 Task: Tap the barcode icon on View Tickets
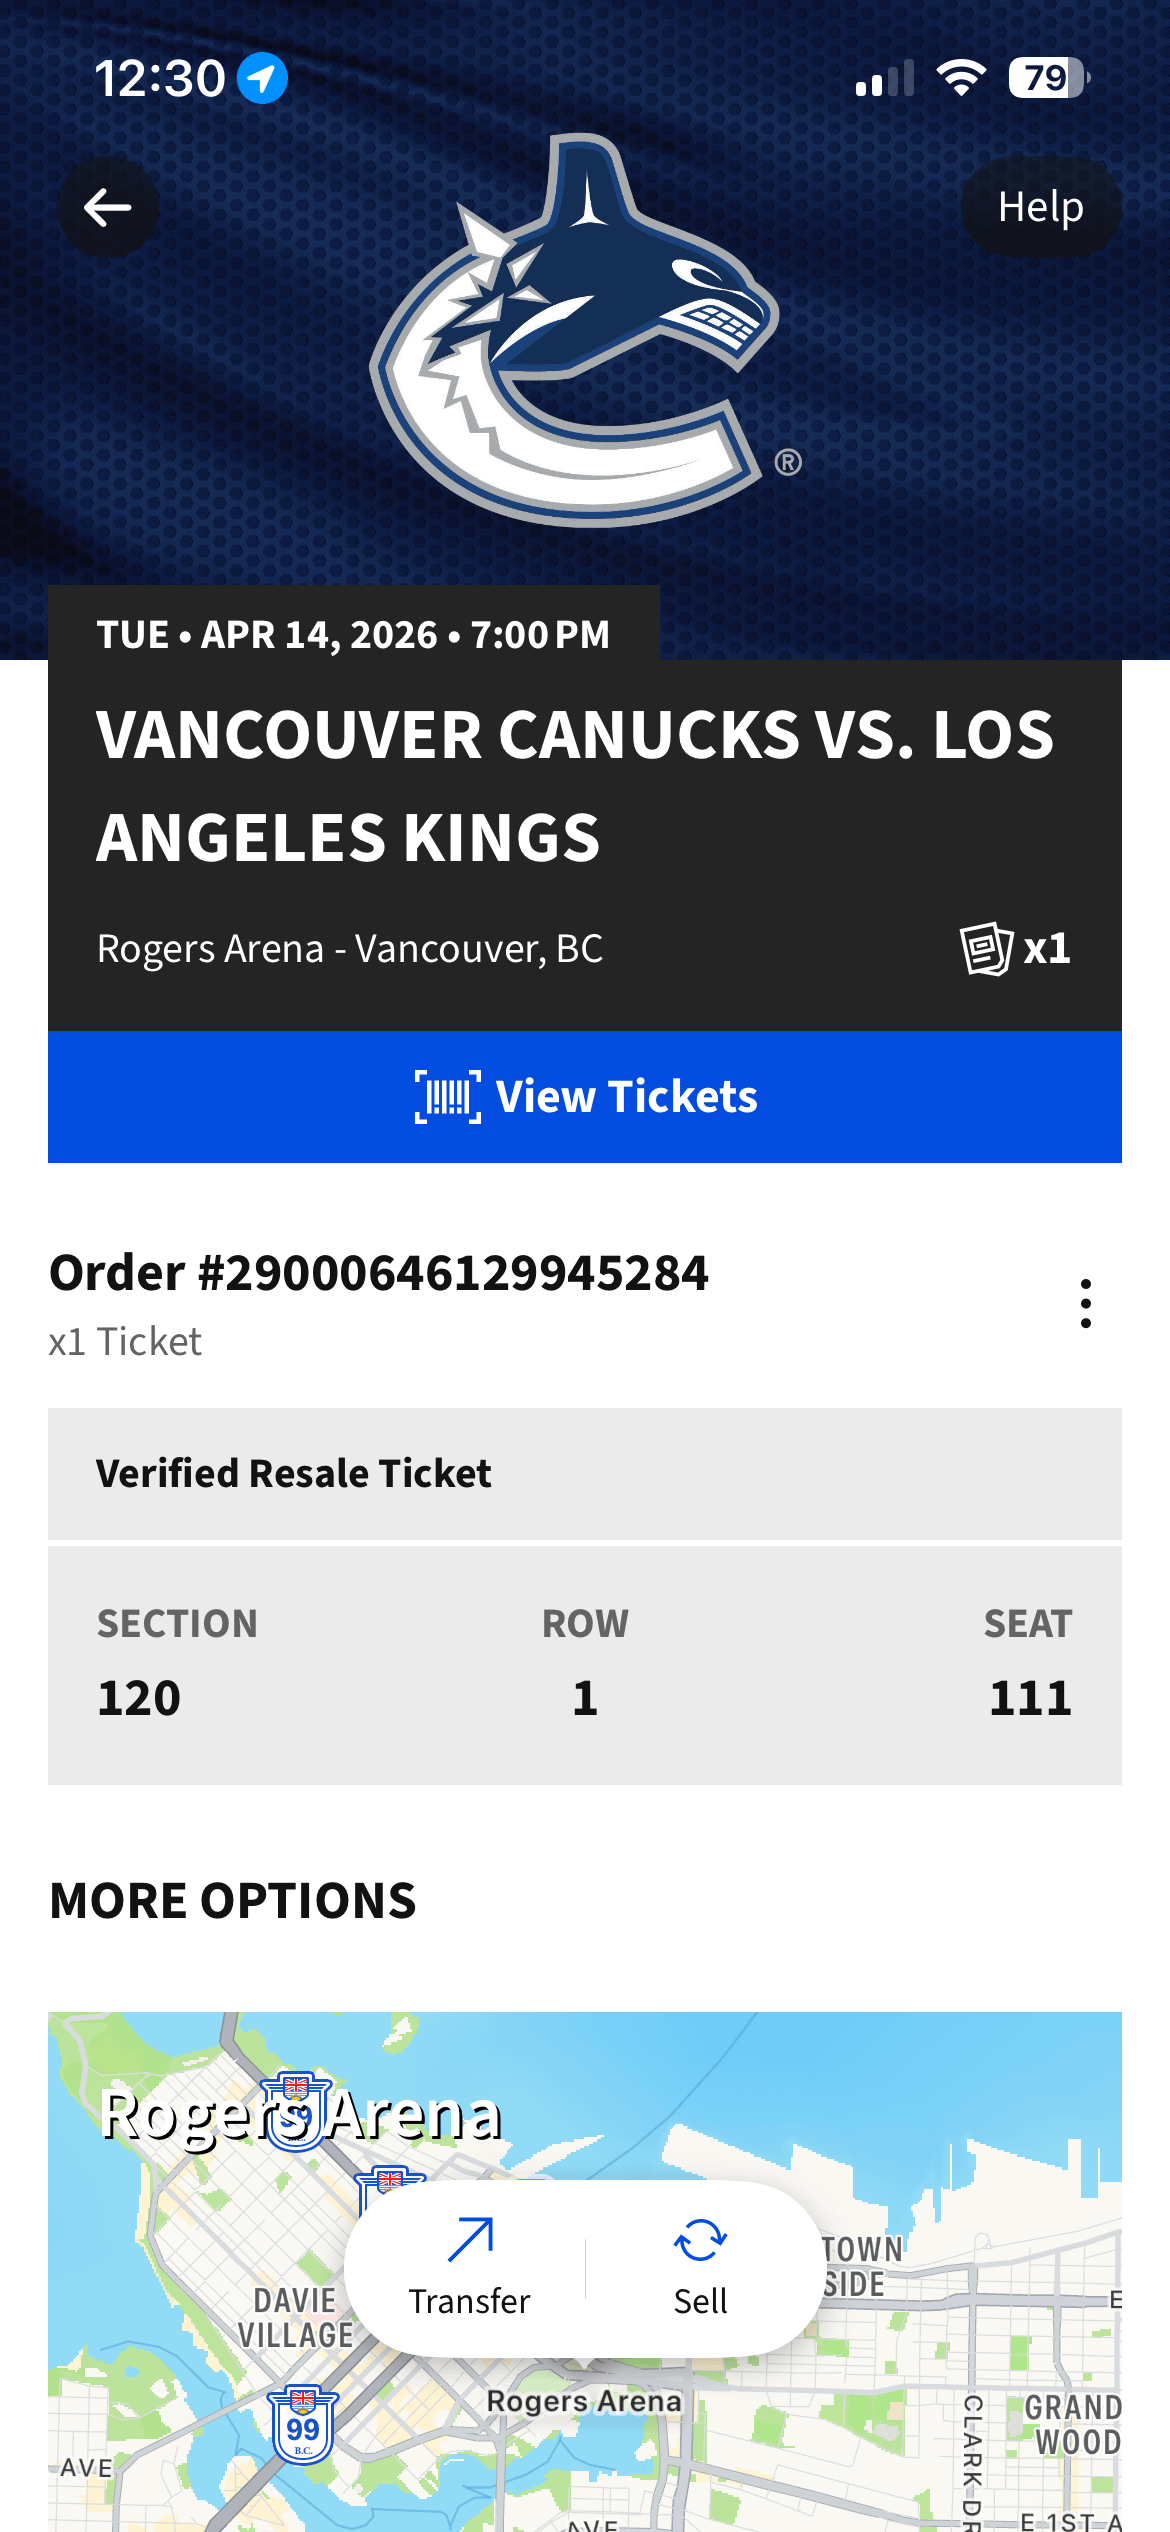[447, 1097]
